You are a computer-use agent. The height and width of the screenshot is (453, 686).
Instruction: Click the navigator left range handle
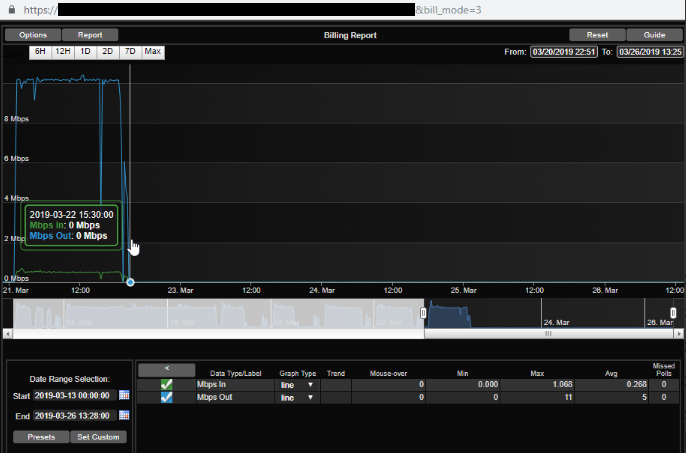[x=423, y=313]
